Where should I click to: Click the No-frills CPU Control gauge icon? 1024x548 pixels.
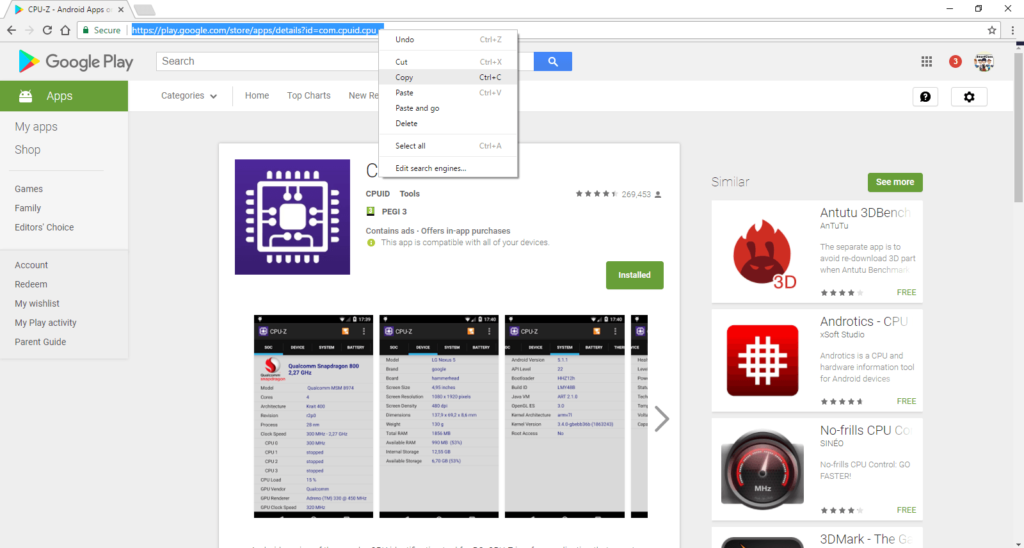tap(762, 469)
